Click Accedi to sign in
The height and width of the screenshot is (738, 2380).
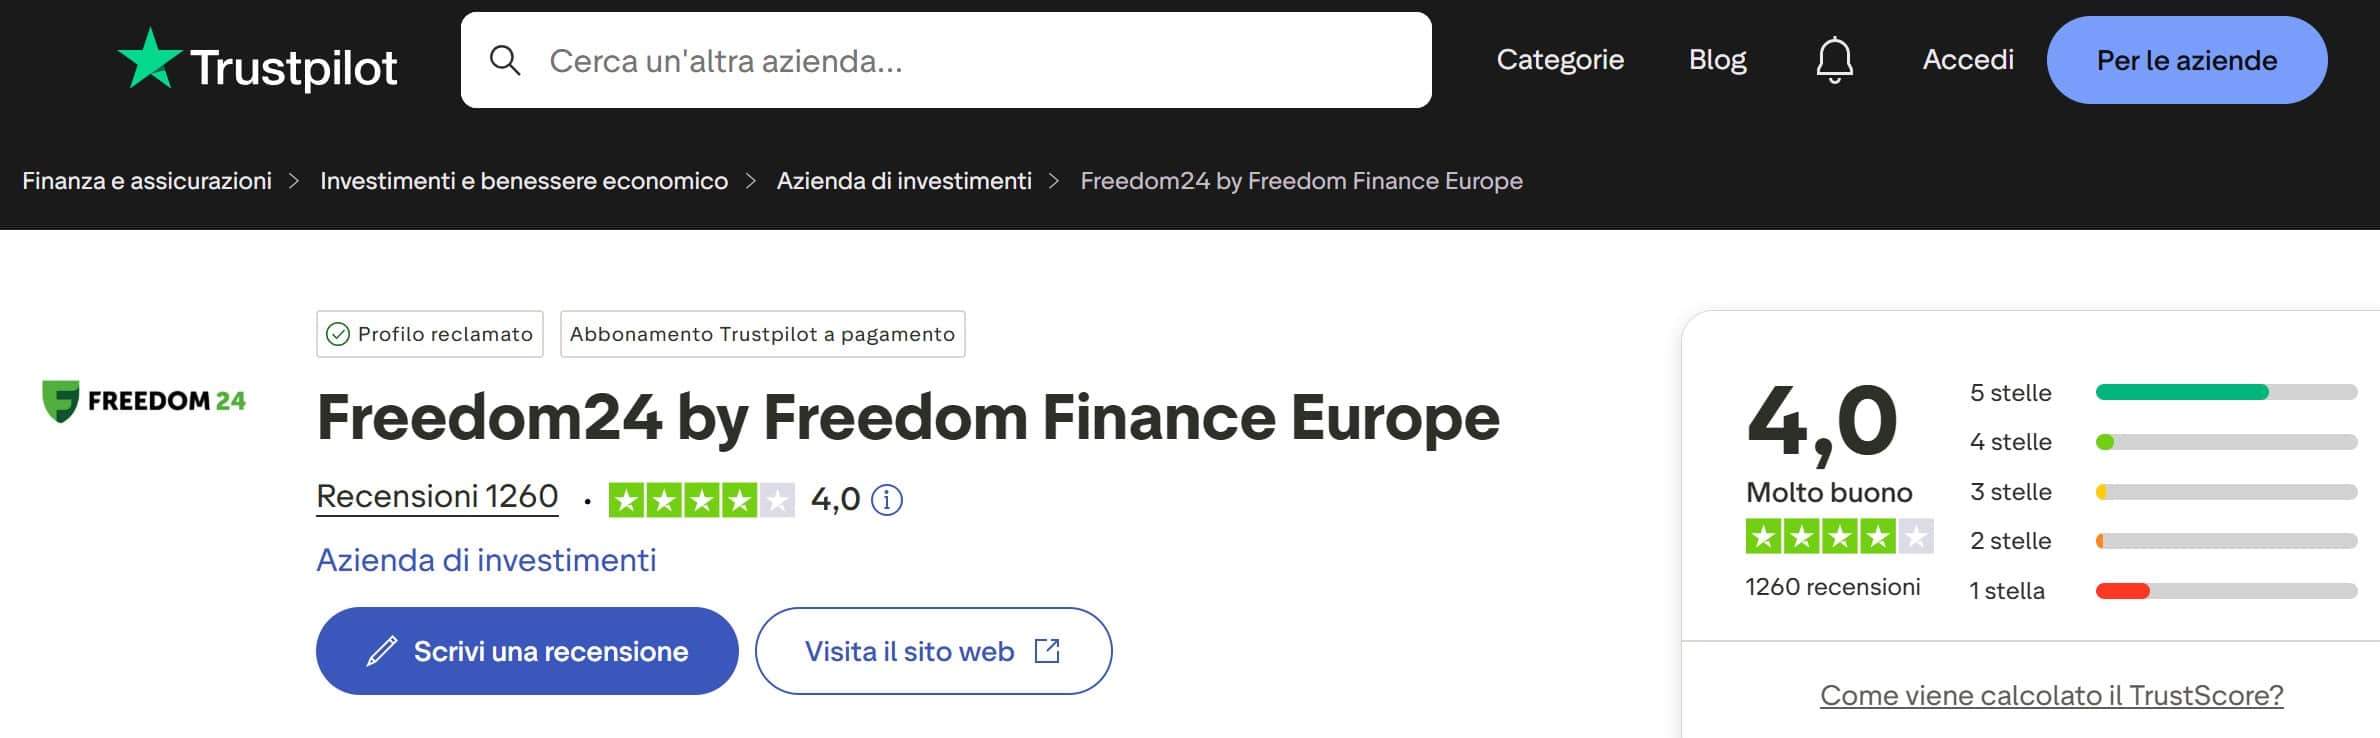pos(1966,60)
